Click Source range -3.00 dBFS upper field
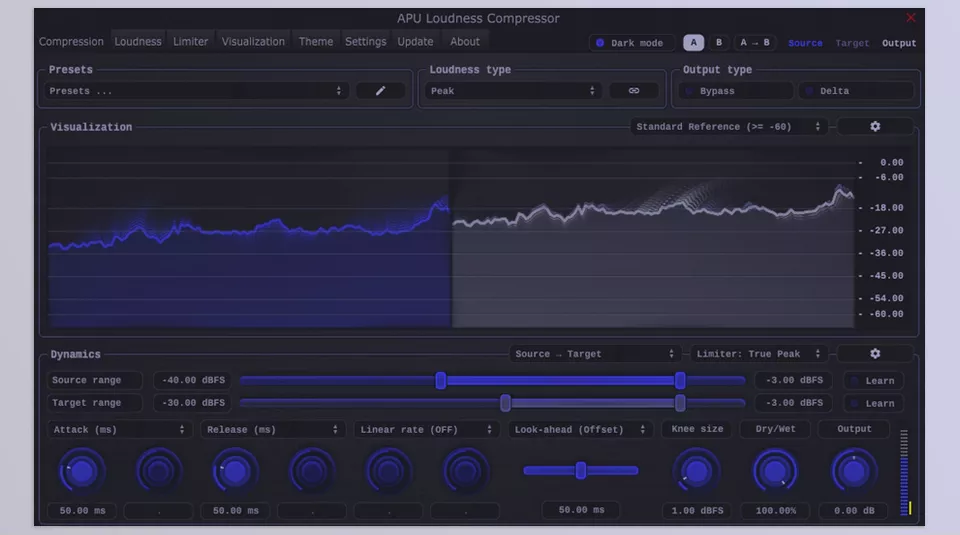This screenshot has width=960, height=535. point(794,380)
